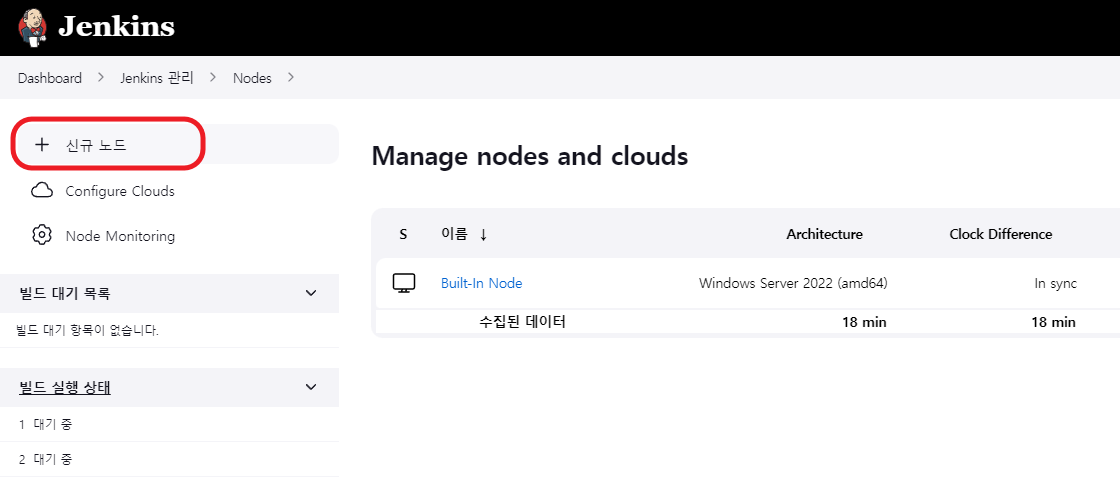Click the sort arrow next to 이름
Viewport: 1120px width, 504px height.
click(x=484, y=234)
